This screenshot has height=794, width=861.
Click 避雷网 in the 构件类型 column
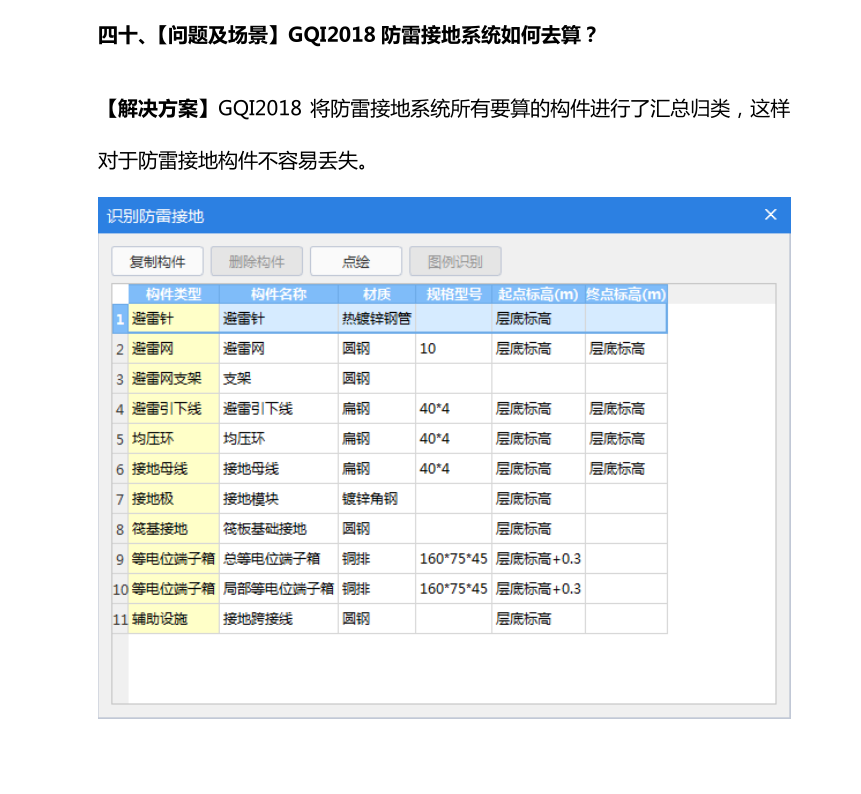pyautogui.click(x=174, y=349)
